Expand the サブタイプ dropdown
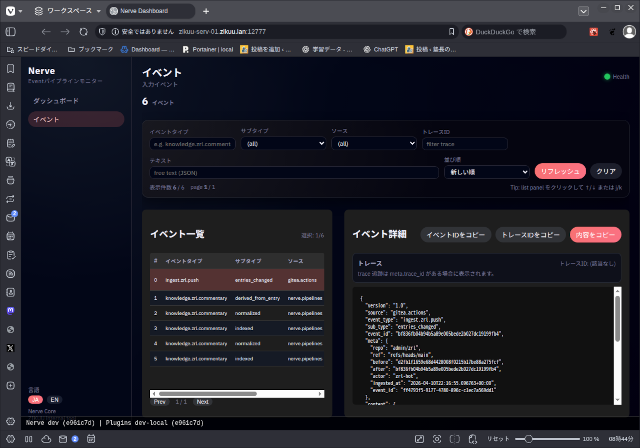This screenshot has width=640, height=448. pos(281,144)
